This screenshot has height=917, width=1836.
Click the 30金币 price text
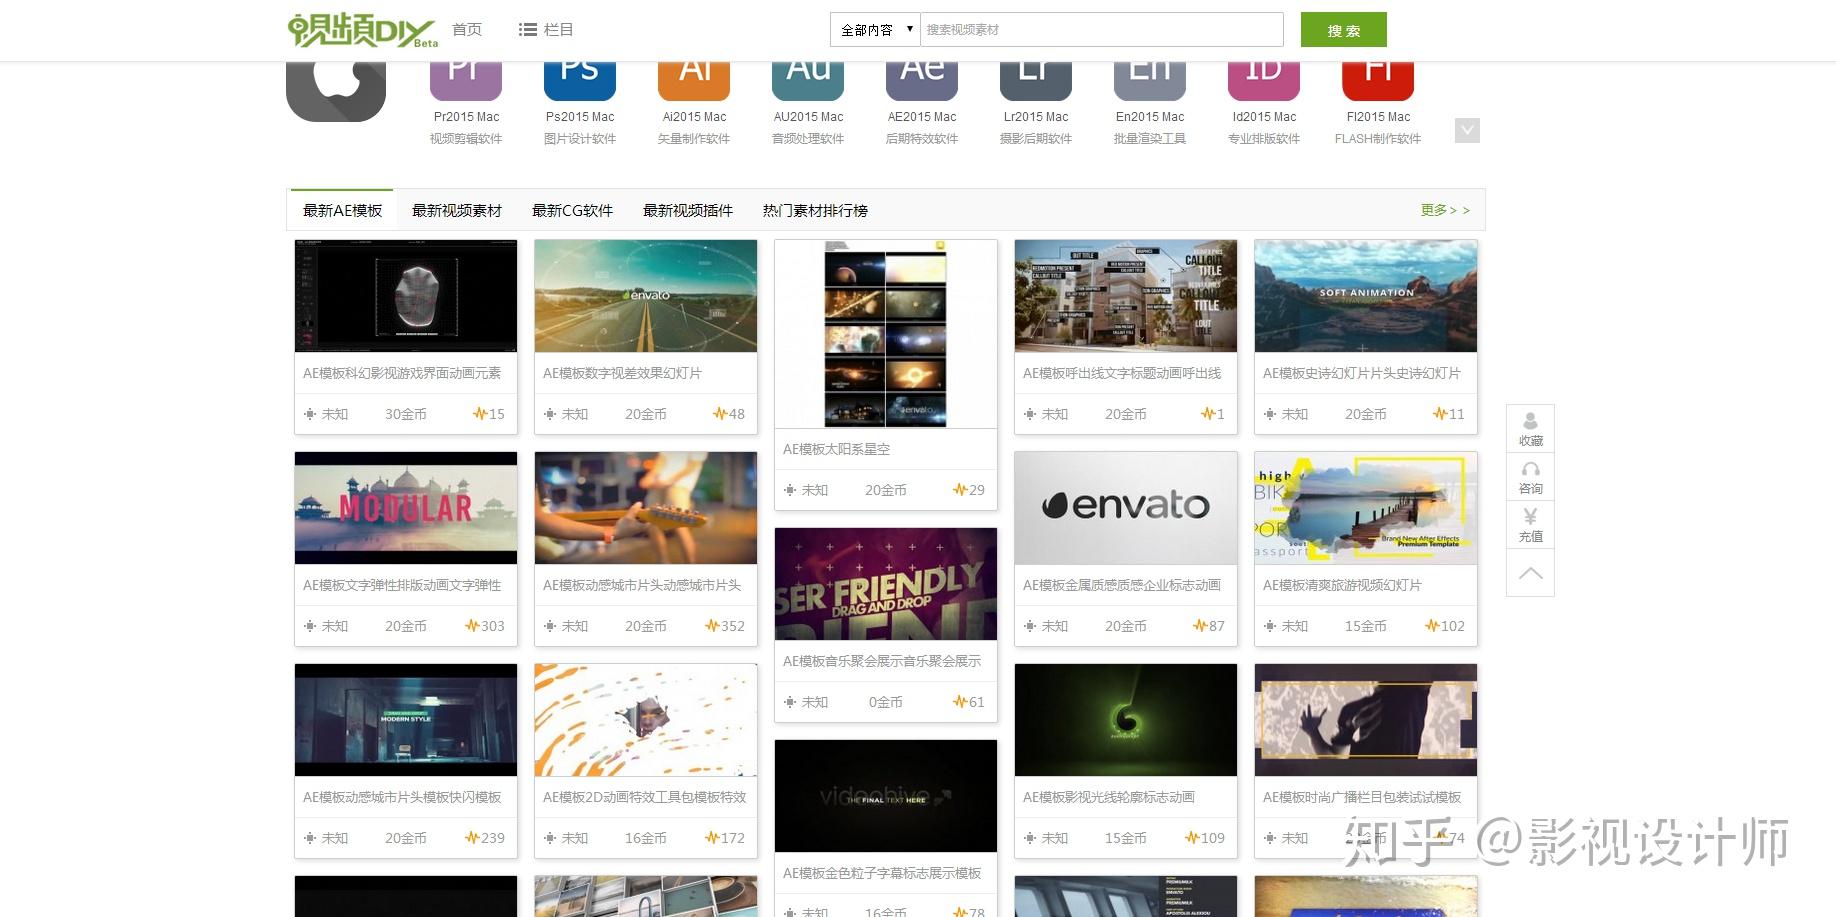tap(406, 414)
